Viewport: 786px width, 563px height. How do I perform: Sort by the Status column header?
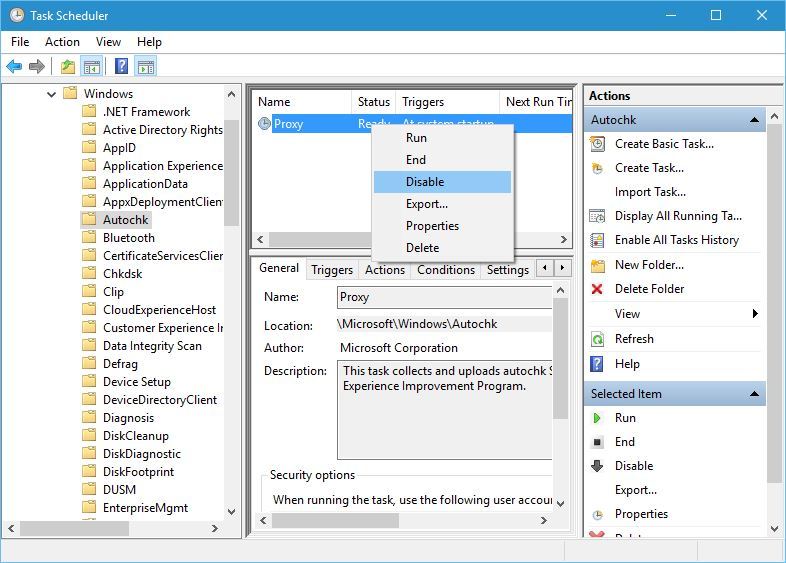(373, 102)
